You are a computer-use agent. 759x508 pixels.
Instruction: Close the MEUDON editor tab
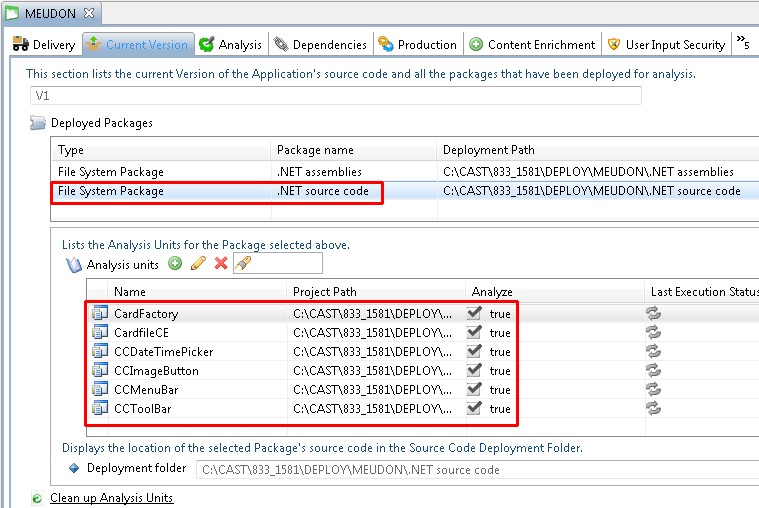(x=87, y=13)
